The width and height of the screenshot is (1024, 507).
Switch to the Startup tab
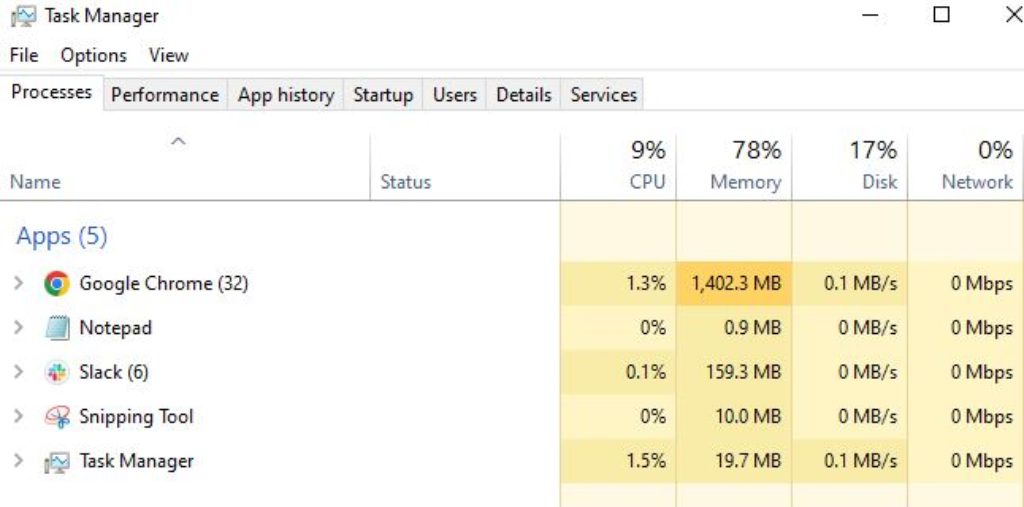383,95
